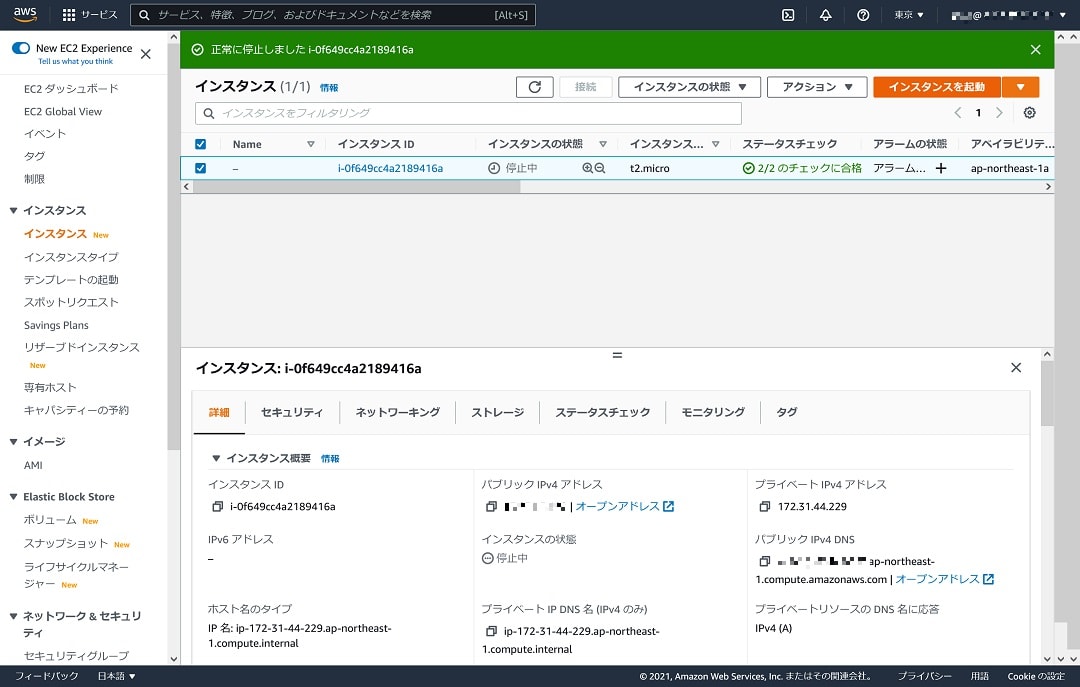Toggle the New EC2 Experience switch
Screen dimensions: 1080x687
click(21, 48)
